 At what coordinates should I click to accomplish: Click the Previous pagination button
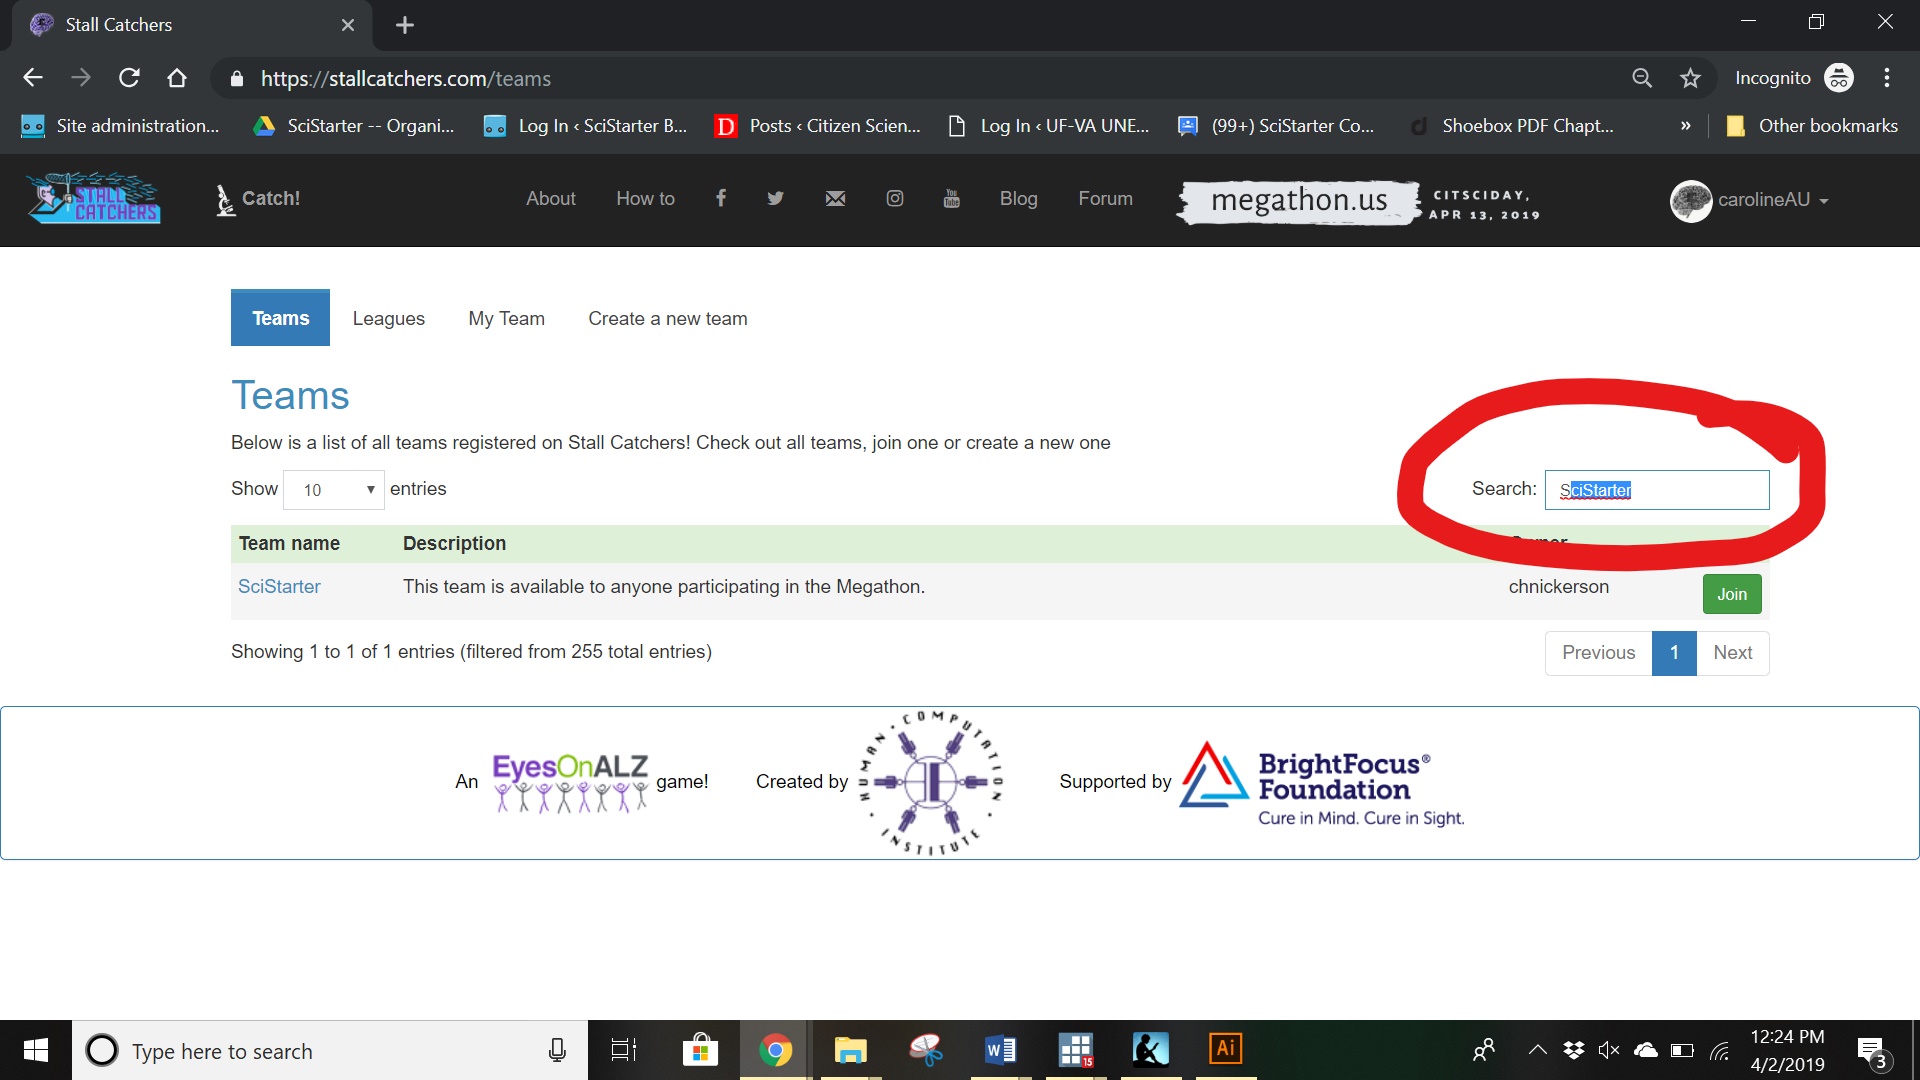point(1598,653)
